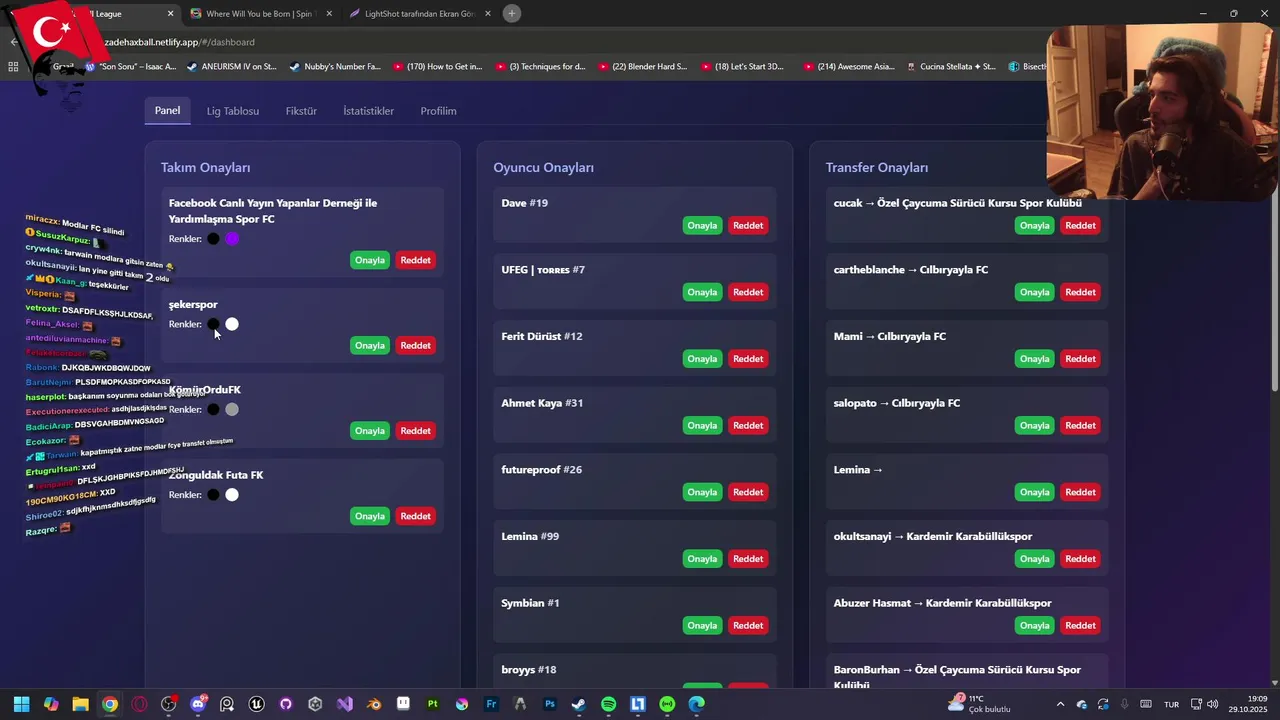The image size is (1280, 720).
Task: Reject cartheblanche transfer to Cılbıryayla FC
Action: (x=1080, y=292)
